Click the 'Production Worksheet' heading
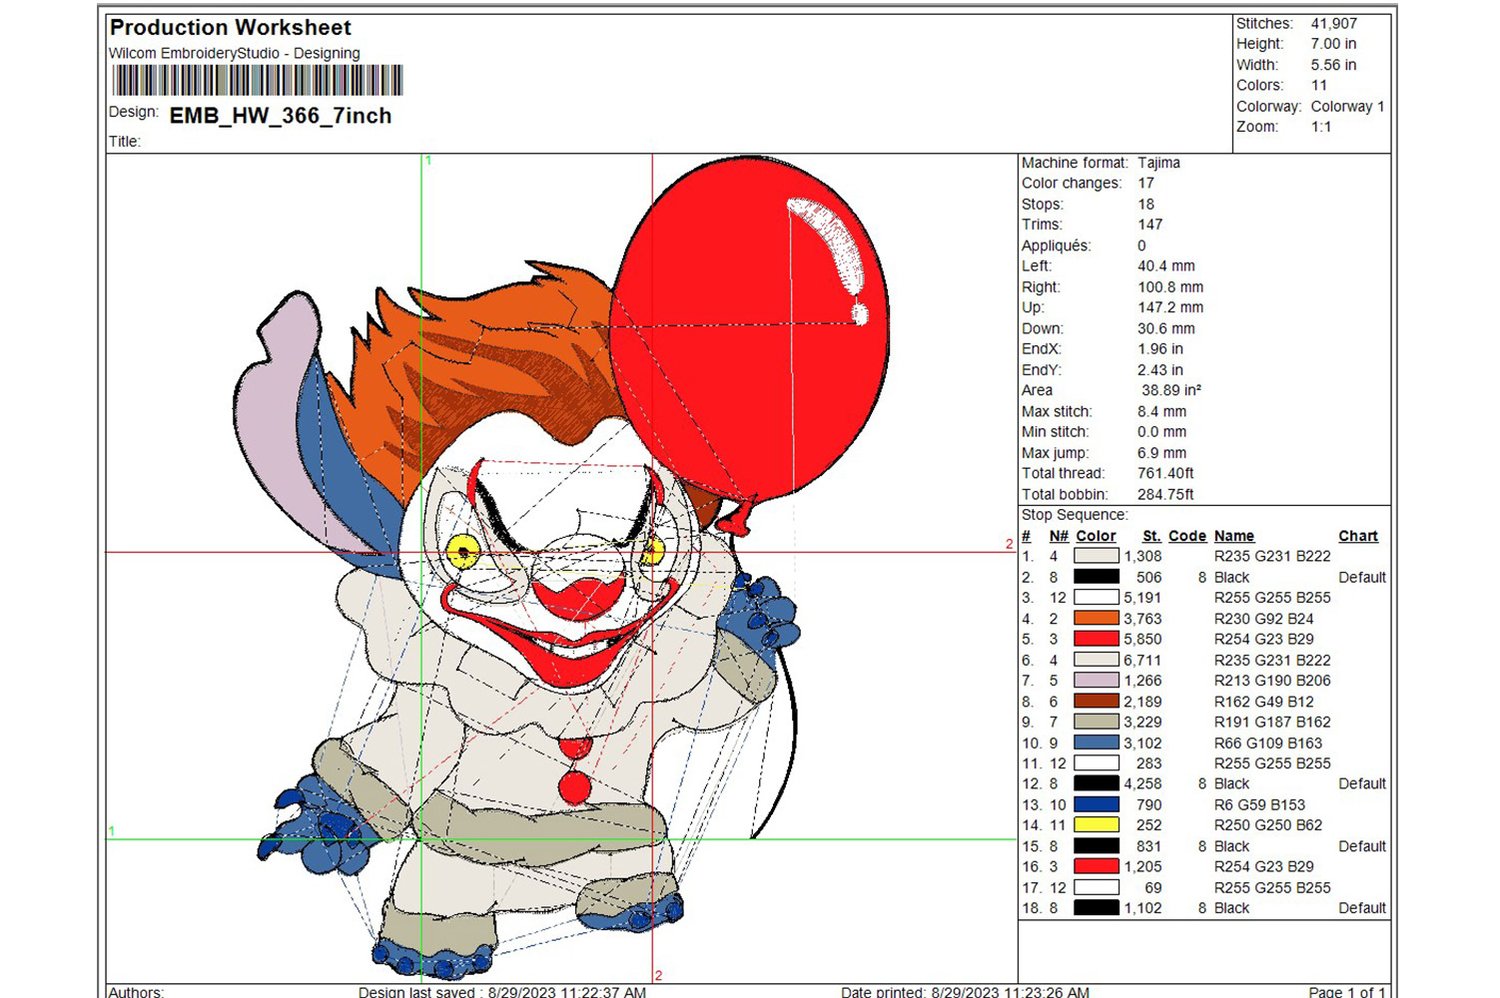 pyautogui.click(x=230, y=28)
